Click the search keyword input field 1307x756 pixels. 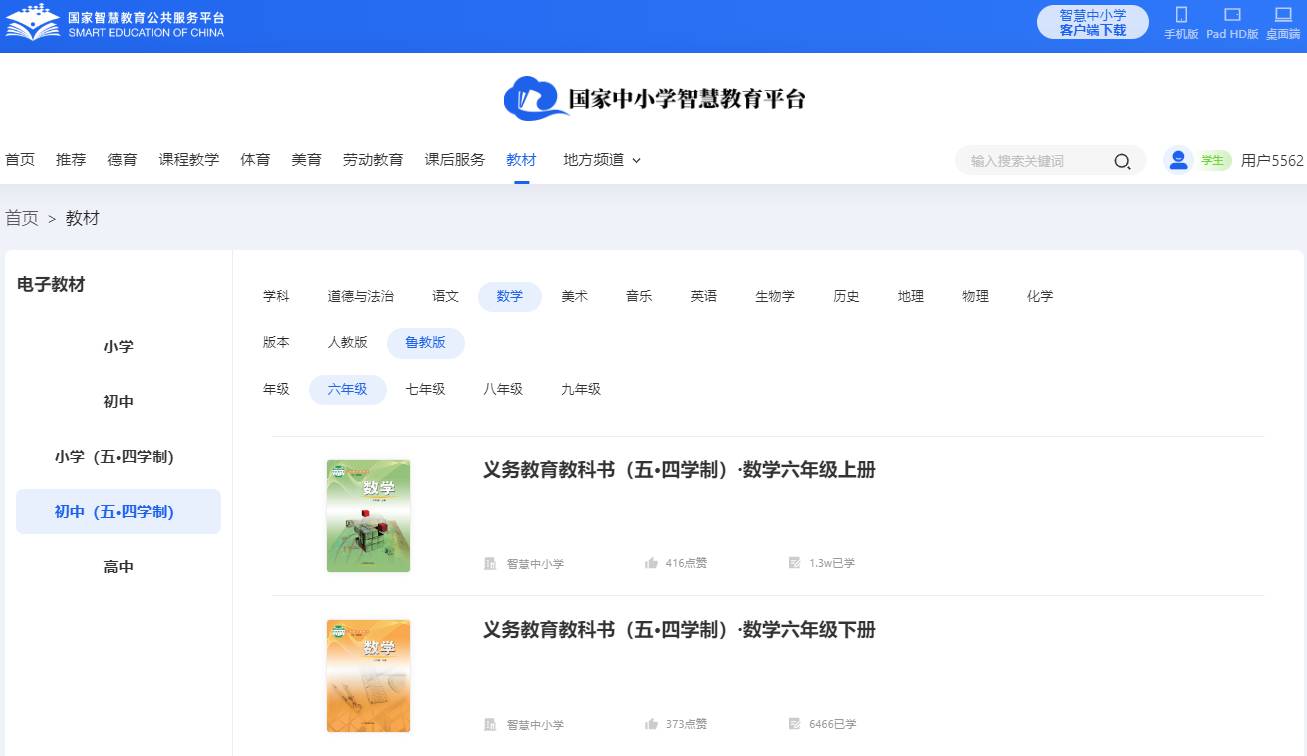tap(1035, 161)
